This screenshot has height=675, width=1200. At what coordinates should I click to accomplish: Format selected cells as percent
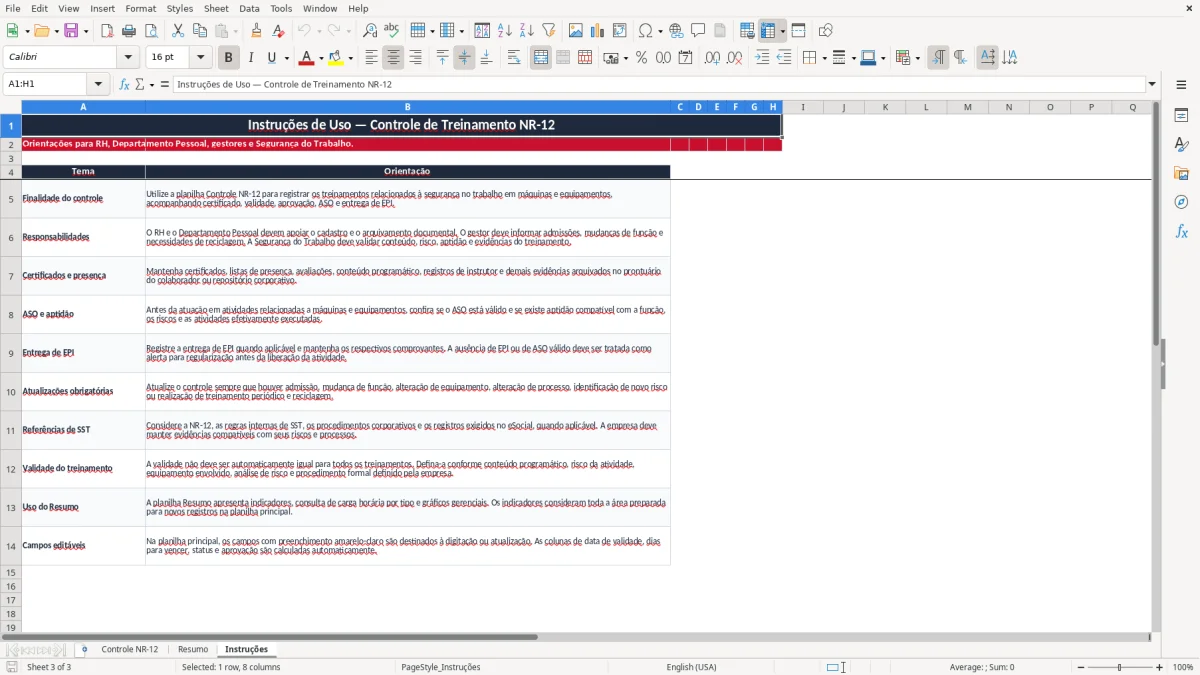pos(641,58)
